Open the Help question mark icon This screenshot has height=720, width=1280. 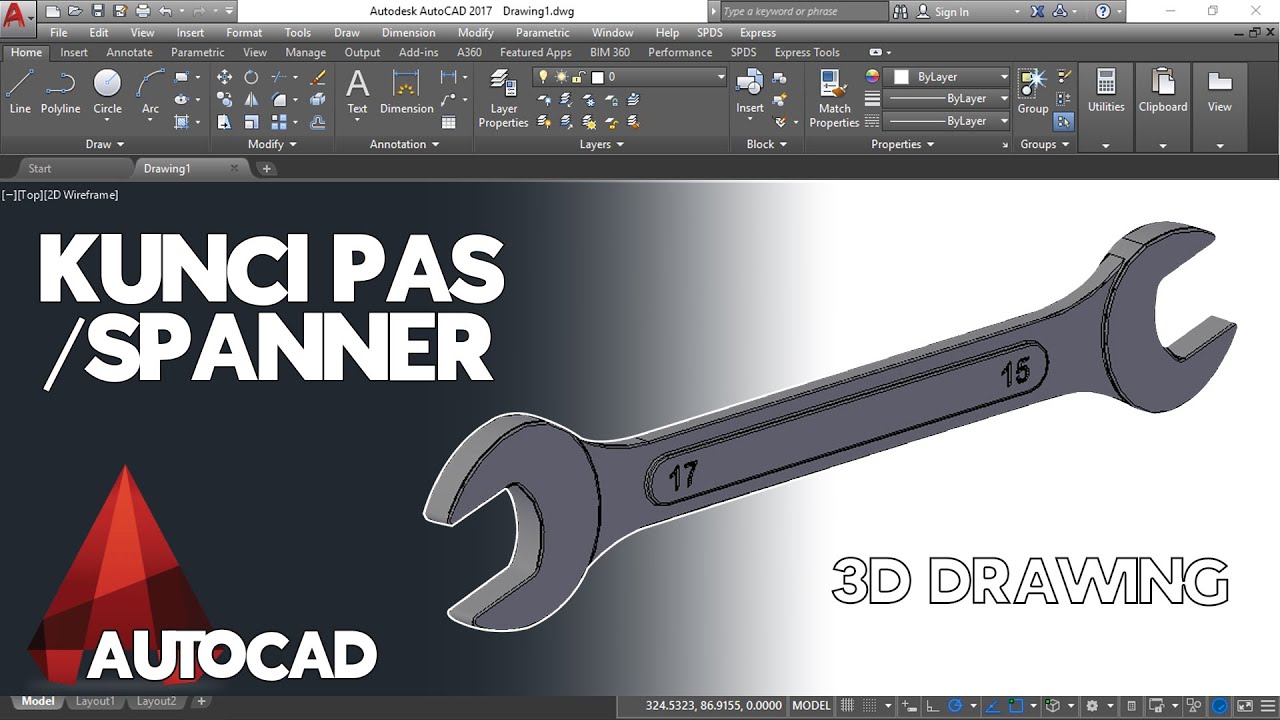pyautogui.click(x=1103, y=12)
